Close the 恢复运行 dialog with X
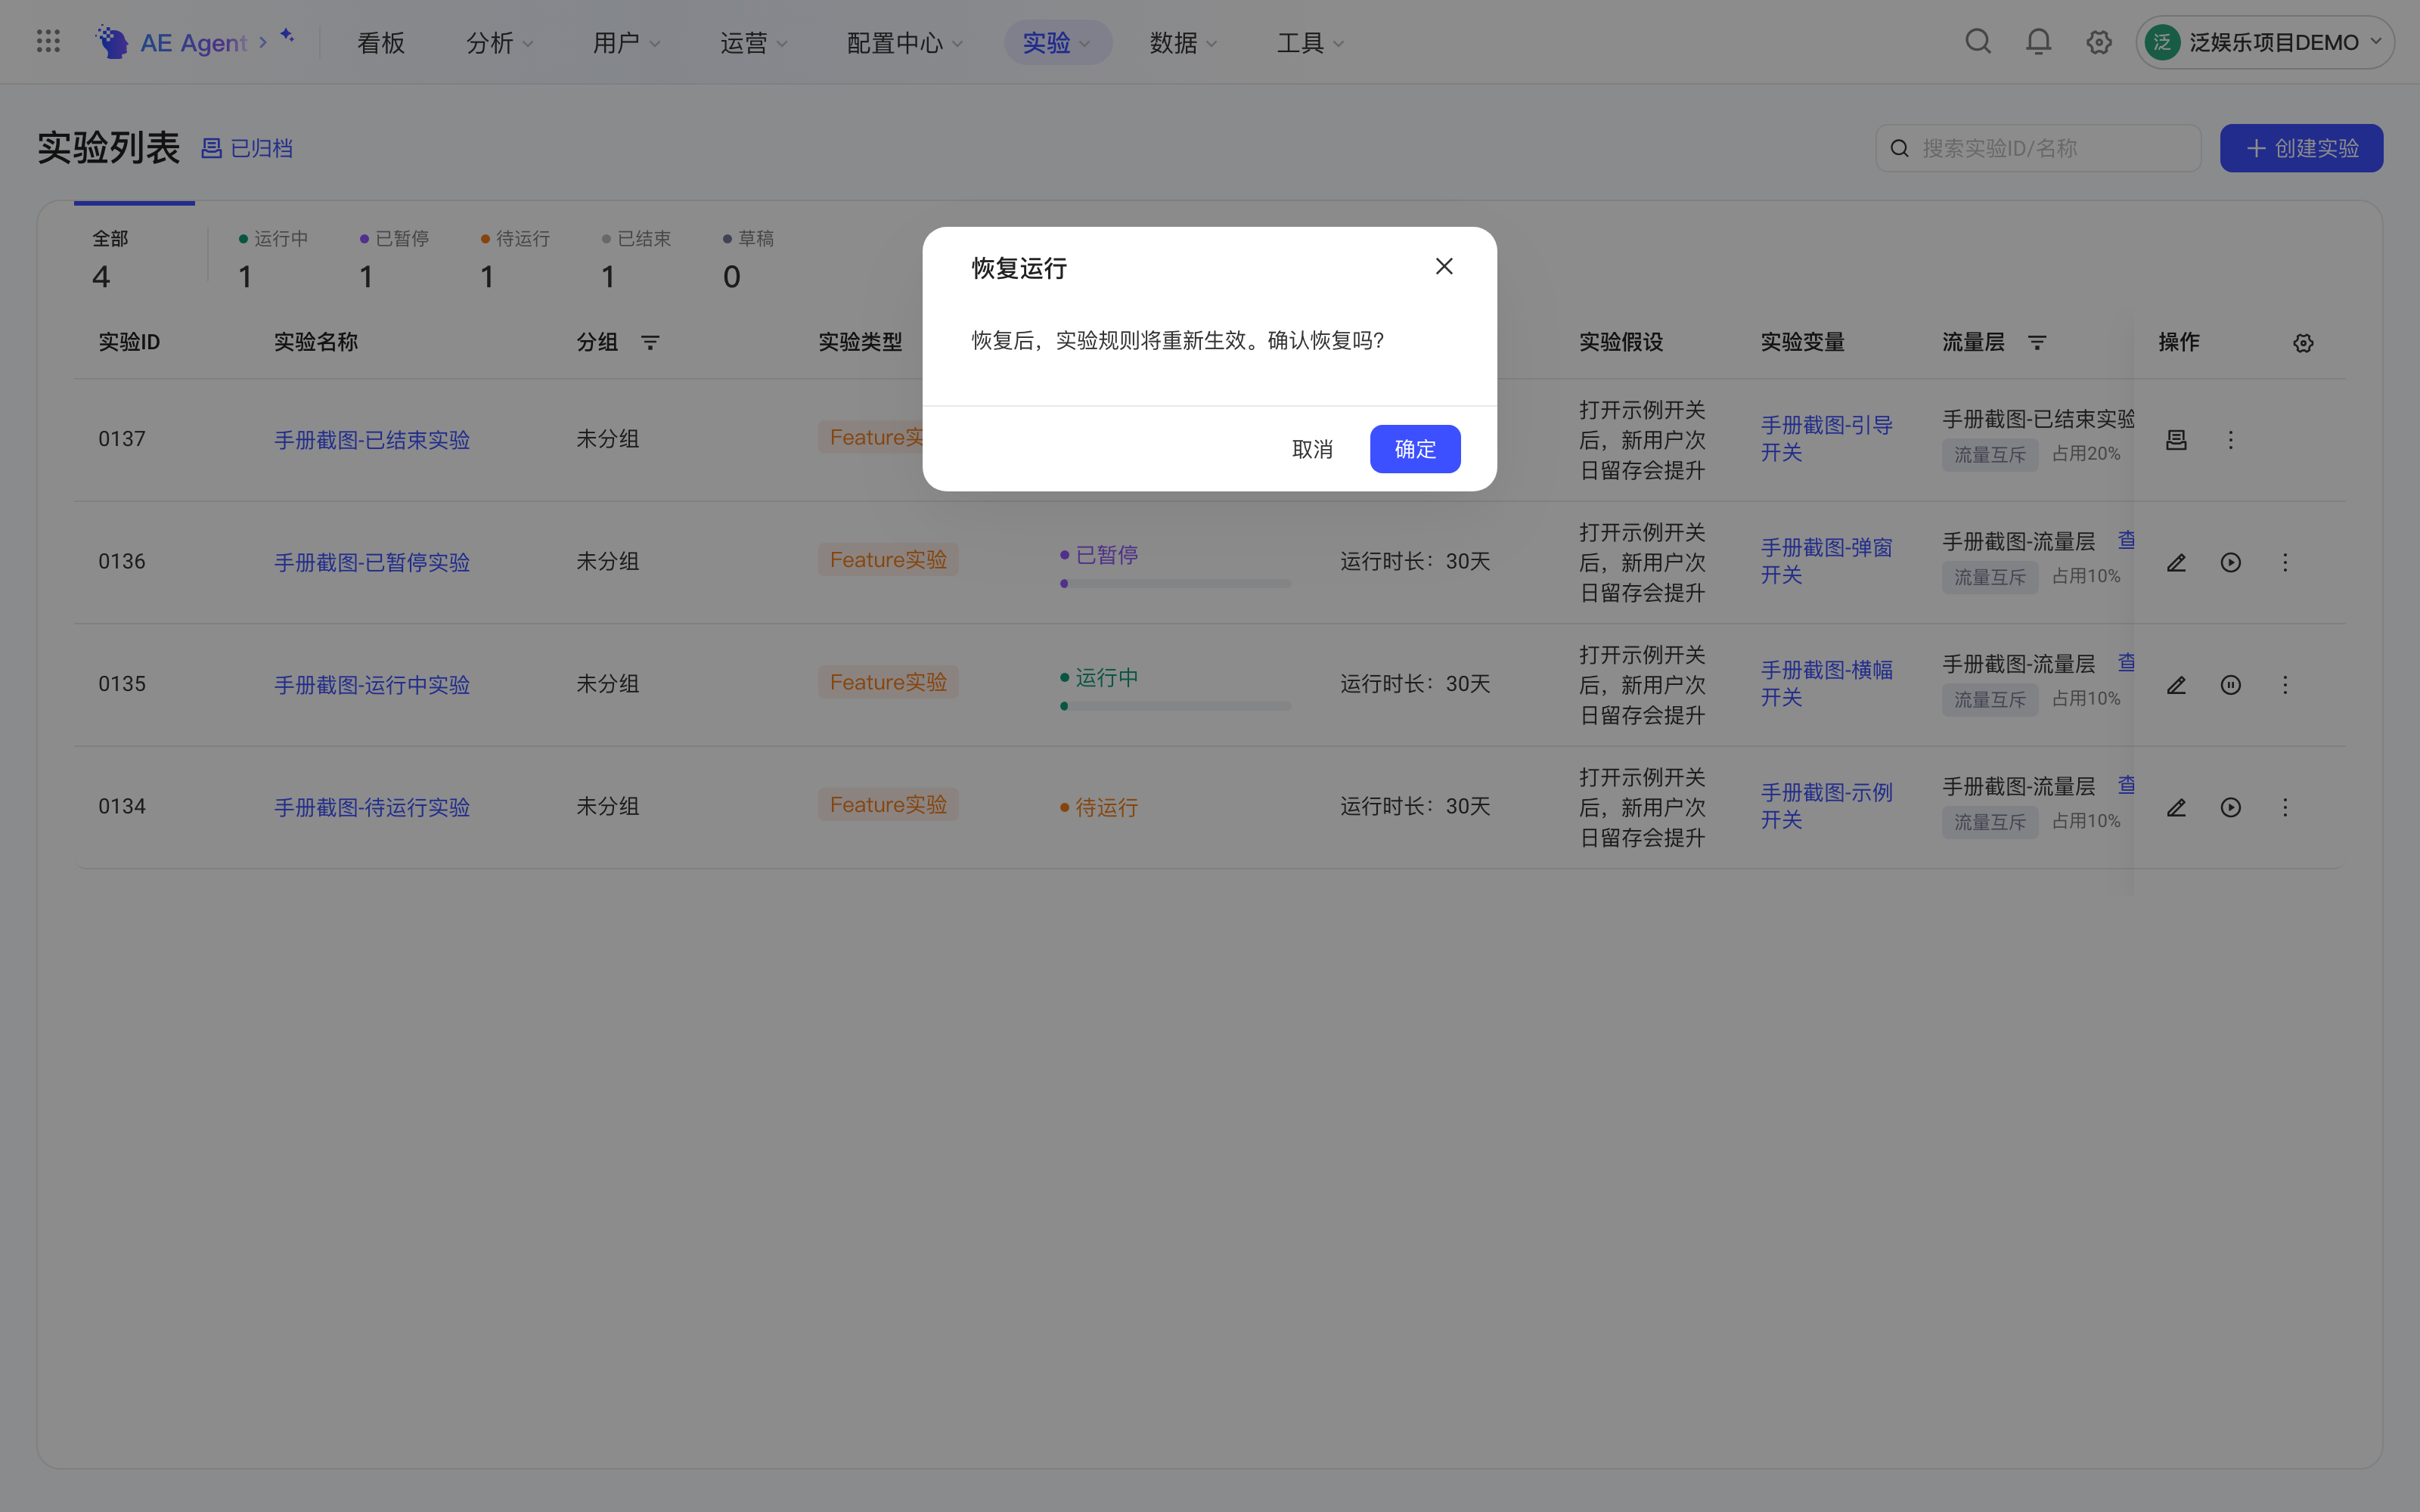2420x1512 pixels. [x=1444, y=266]
